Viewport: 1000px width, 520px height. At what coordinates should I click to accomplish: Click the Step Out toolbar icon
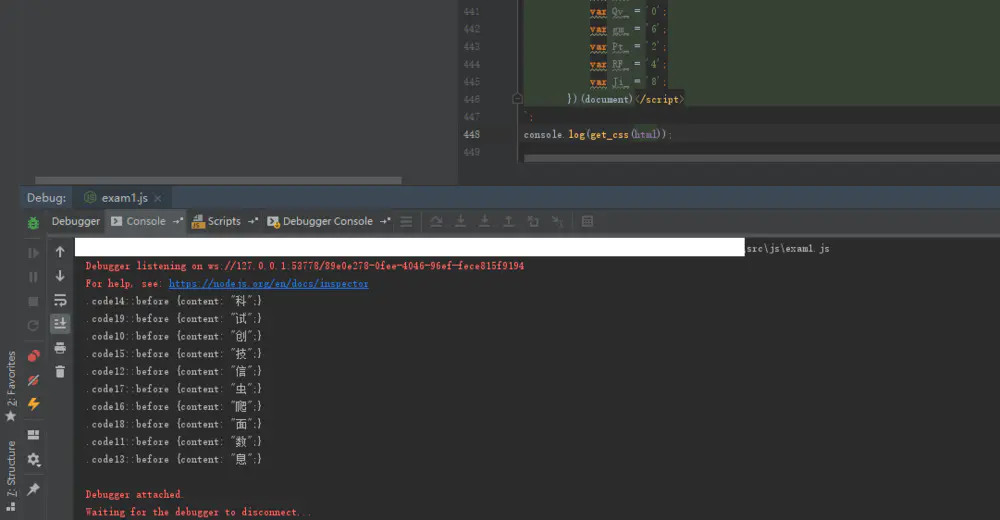(509, 221)
